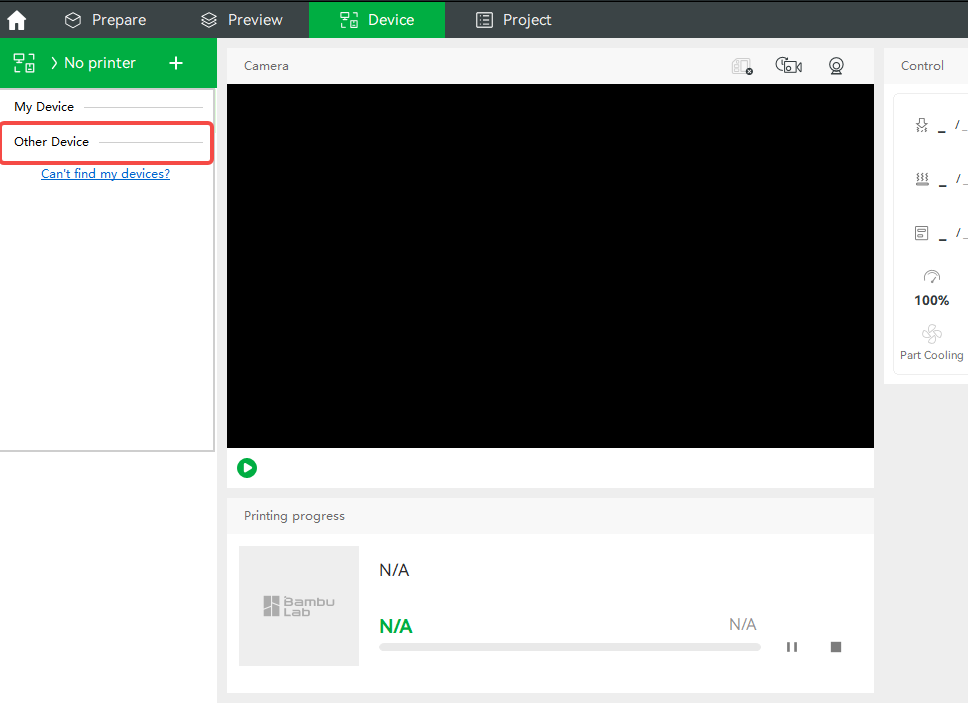Viewport: 968px width, 703px height.
Task: Click the Printing progress header
Action: coord(294,516)
